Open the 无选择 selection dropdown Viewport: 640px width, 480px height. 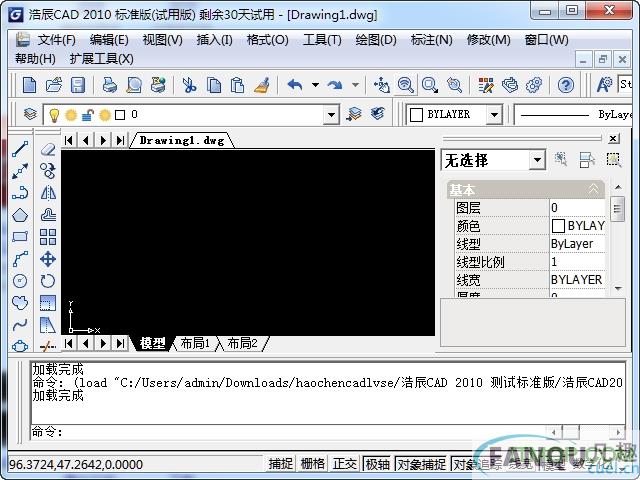click(x=538, y=160)
